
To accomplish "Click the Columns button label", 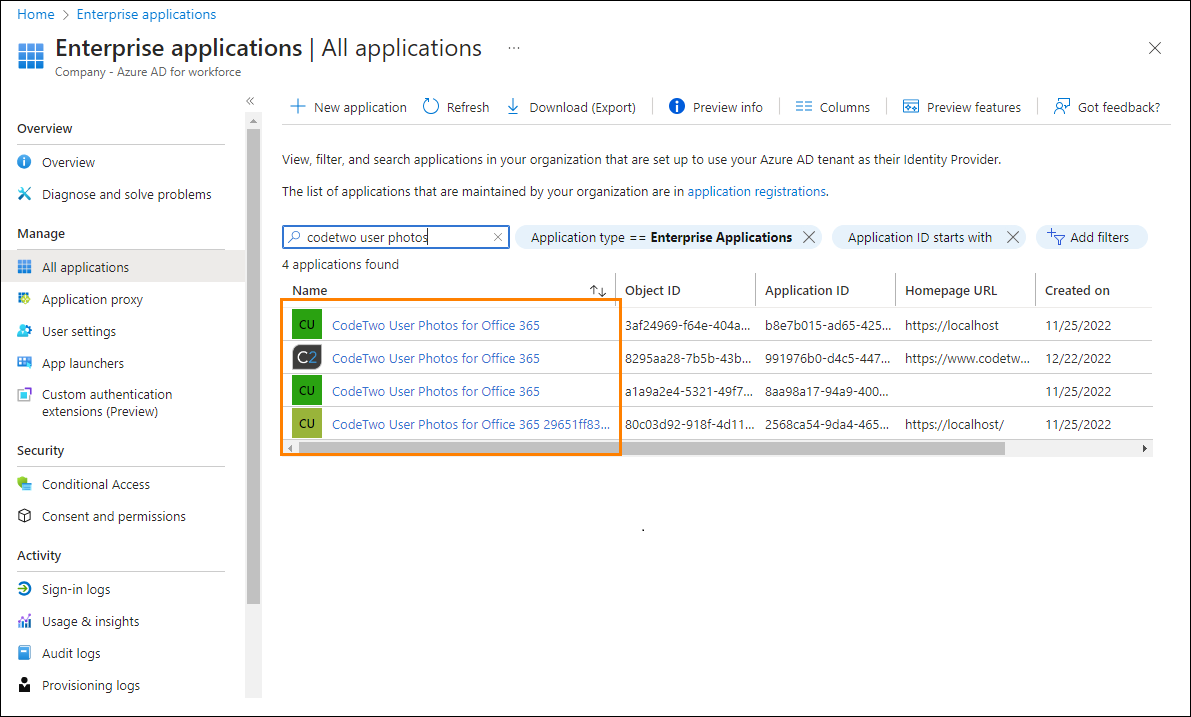I will coord(845,107).
